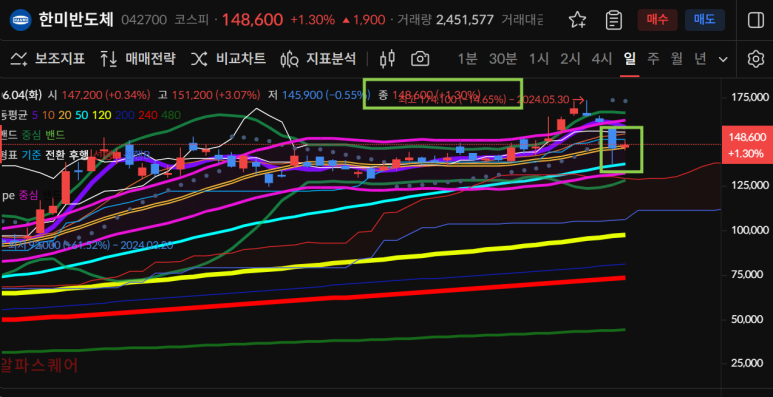Image resolution: width=773 pixels, height=397 pixels.
Task: Click stock code 042700
Action: pos(143,20)
